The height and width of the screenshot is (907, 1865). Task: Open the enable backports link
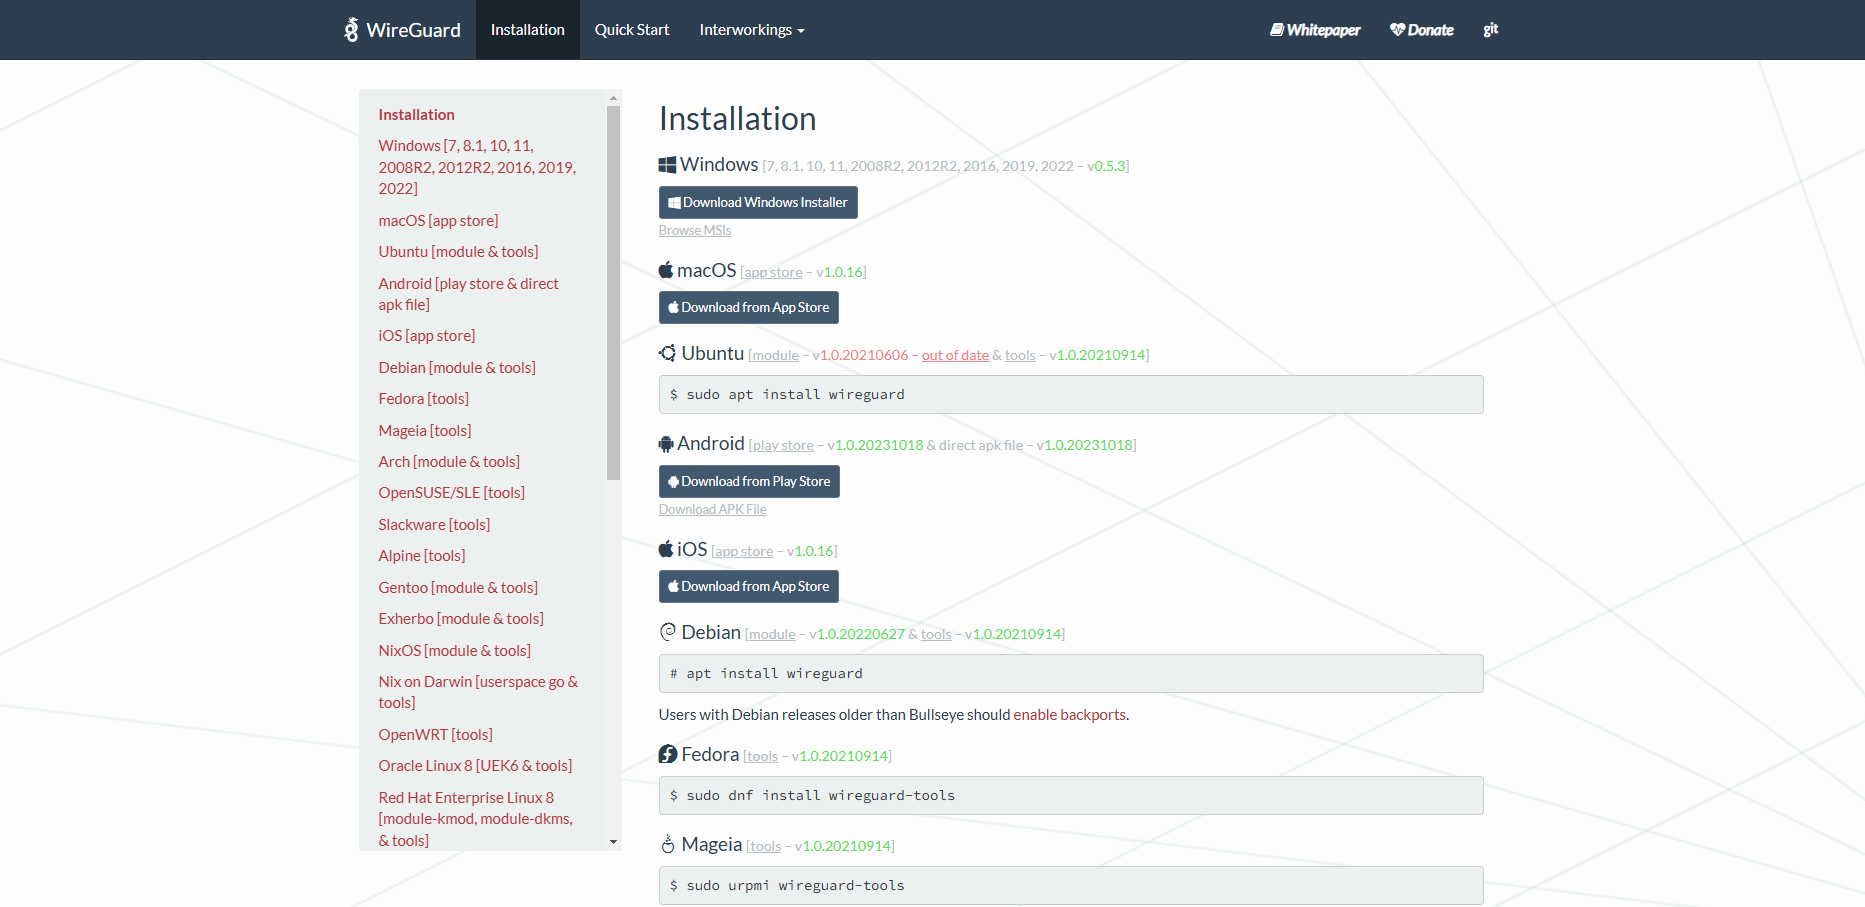click(1070, 715)
